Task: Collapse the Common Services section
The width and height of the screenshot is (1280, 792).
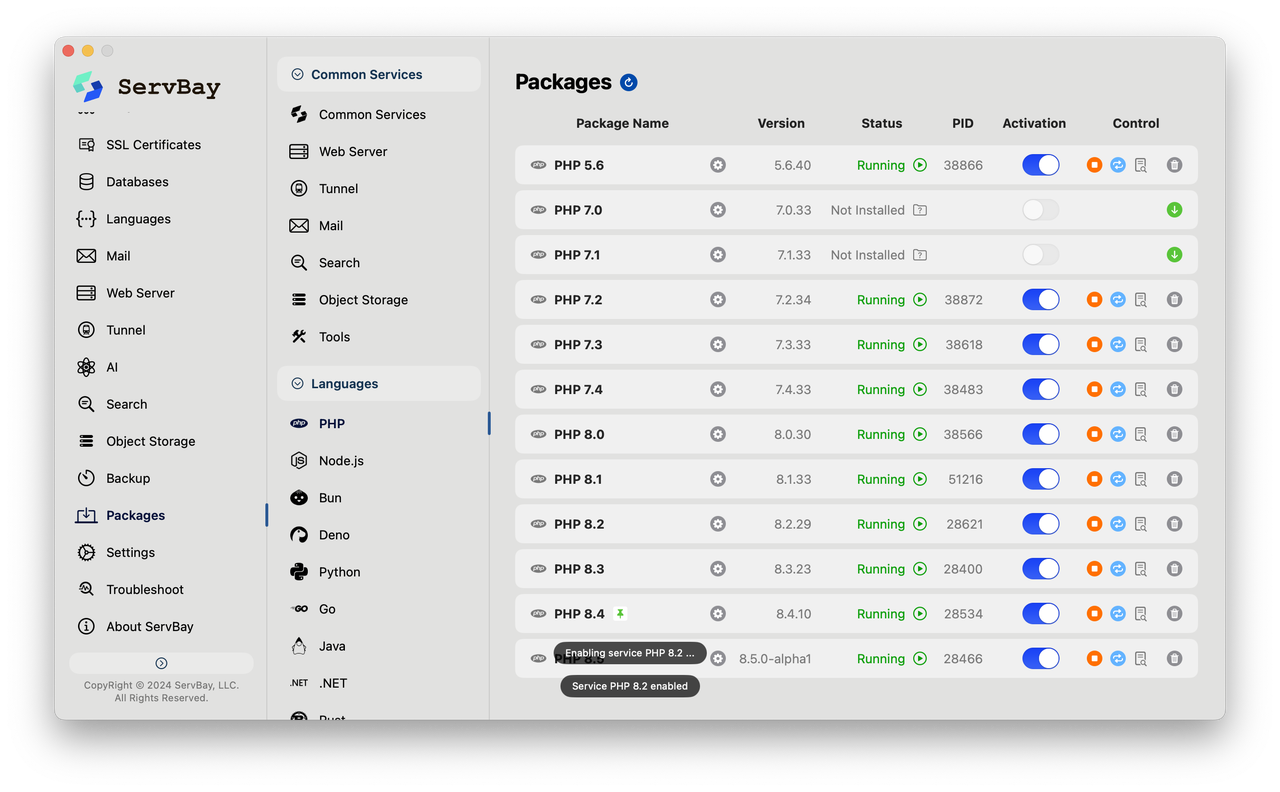Action: 297,74
